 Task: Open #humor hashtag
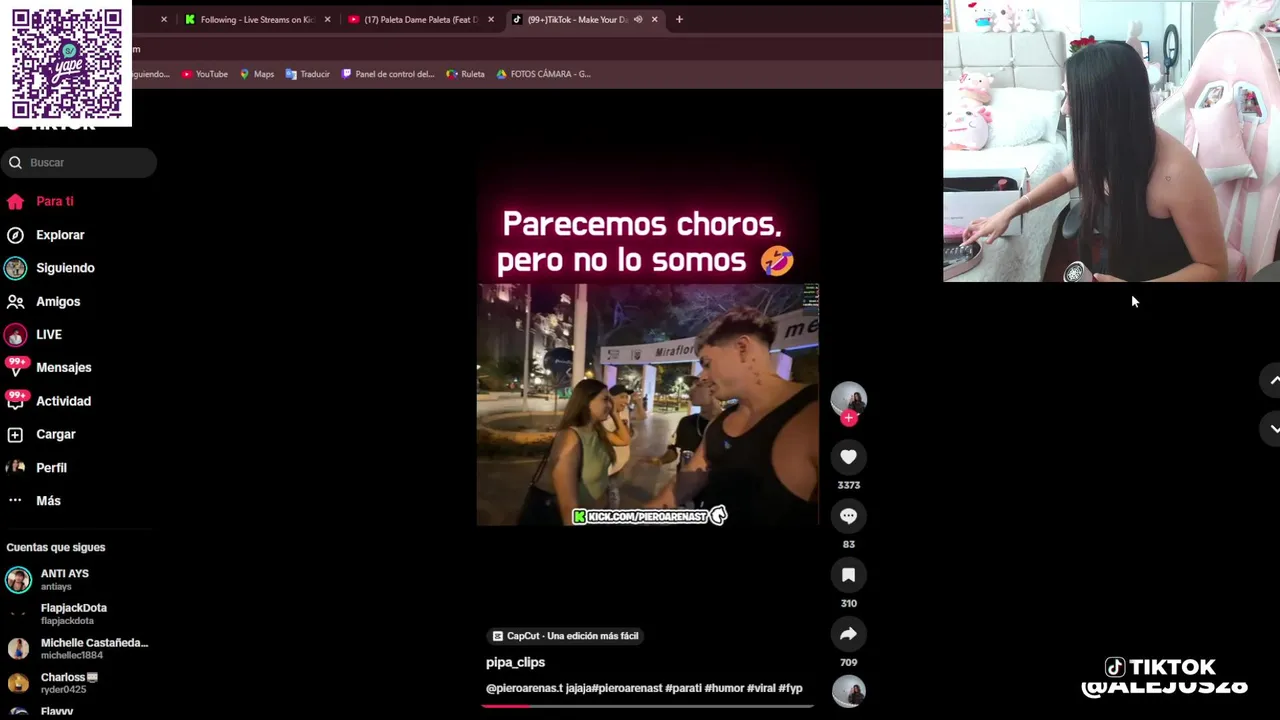pyautogui.click(x=724, y=688)
